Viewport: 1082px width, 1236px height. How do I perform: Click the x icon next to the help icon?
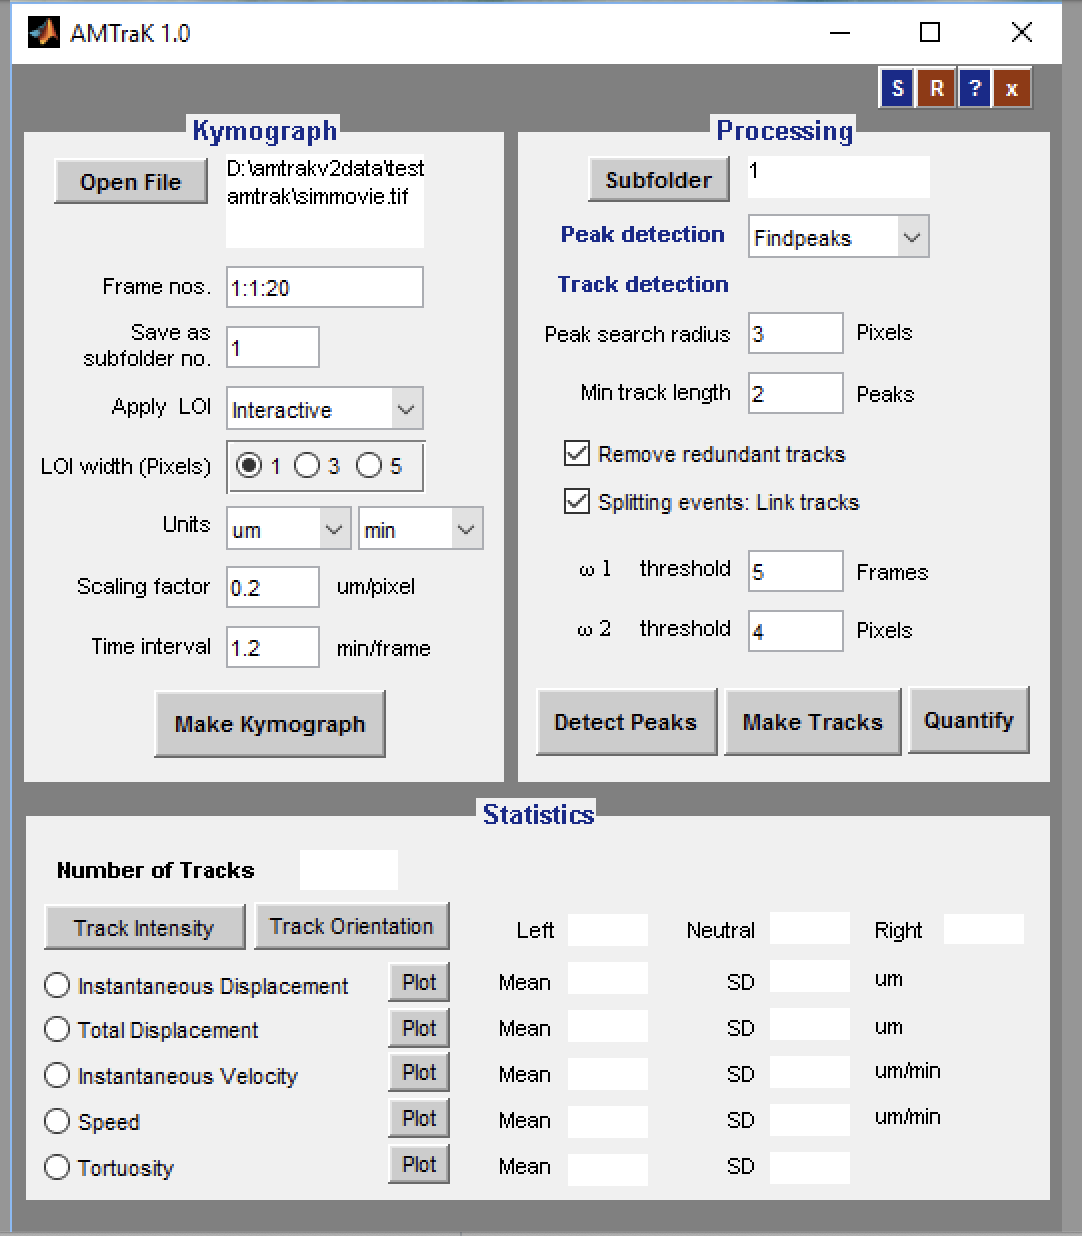tap(1012, 88)
